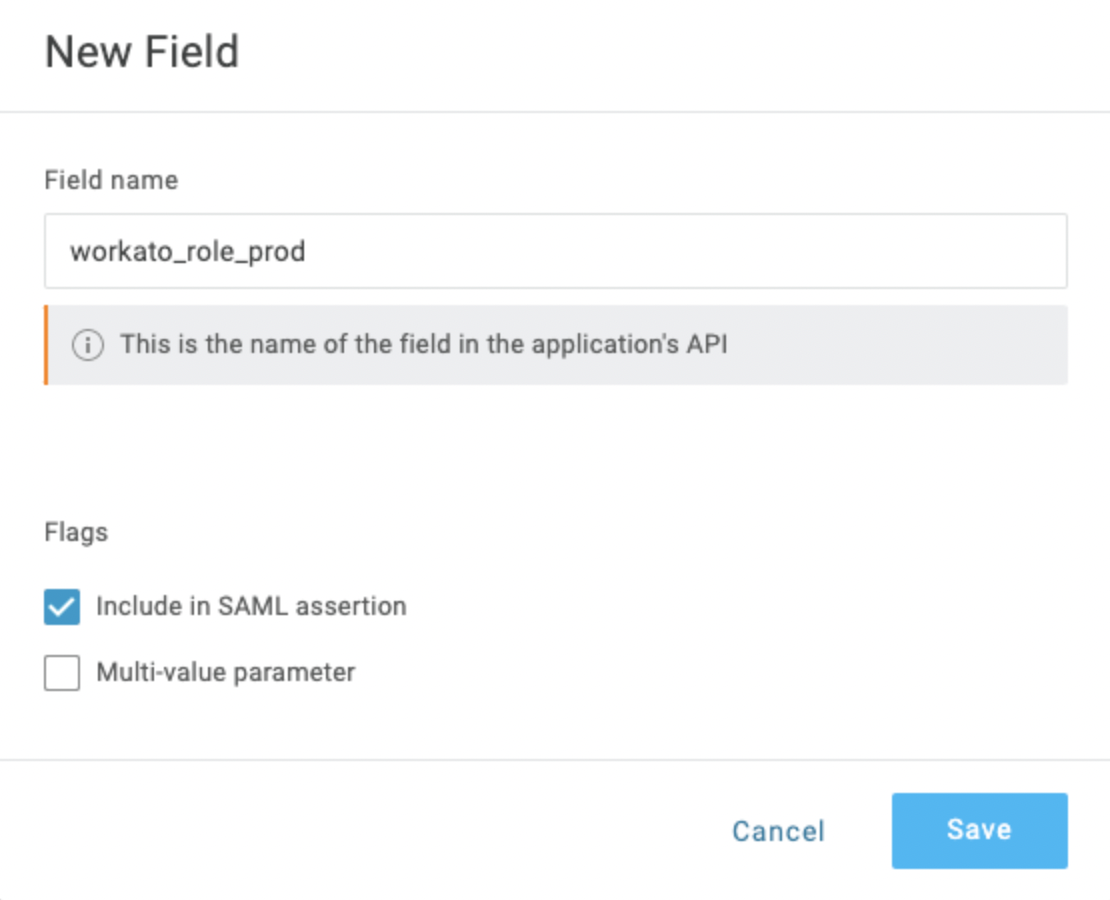Click the Field name text input
The width and height of the screenshot is (1110, 900).
pos(555,251)
